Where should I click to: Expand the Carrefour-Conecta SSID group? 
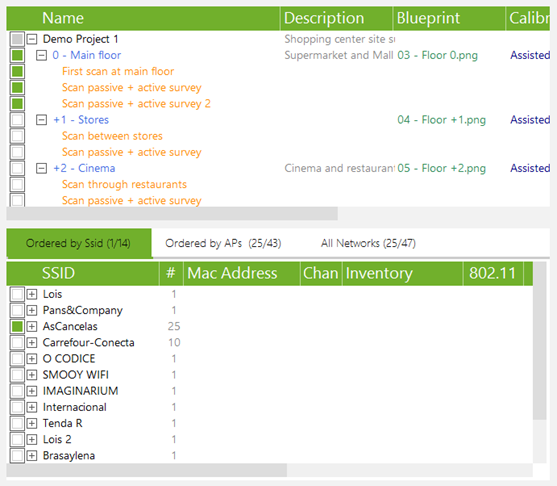[32, 342]
